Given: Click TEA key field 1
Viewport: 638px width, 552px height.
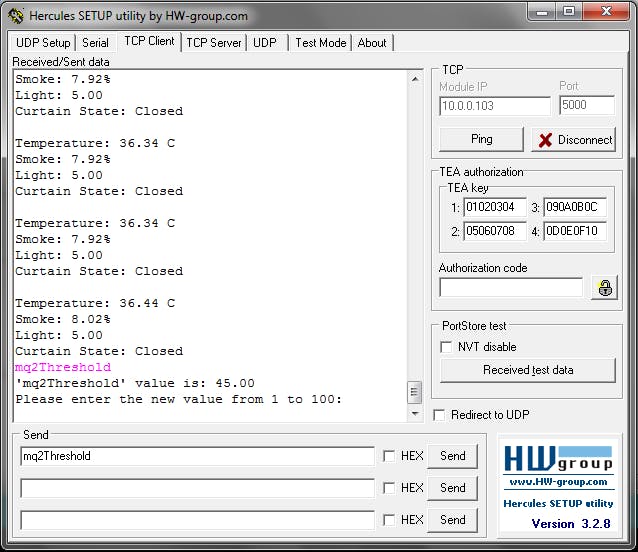Looking at the screenshot, I should (495, 207).
